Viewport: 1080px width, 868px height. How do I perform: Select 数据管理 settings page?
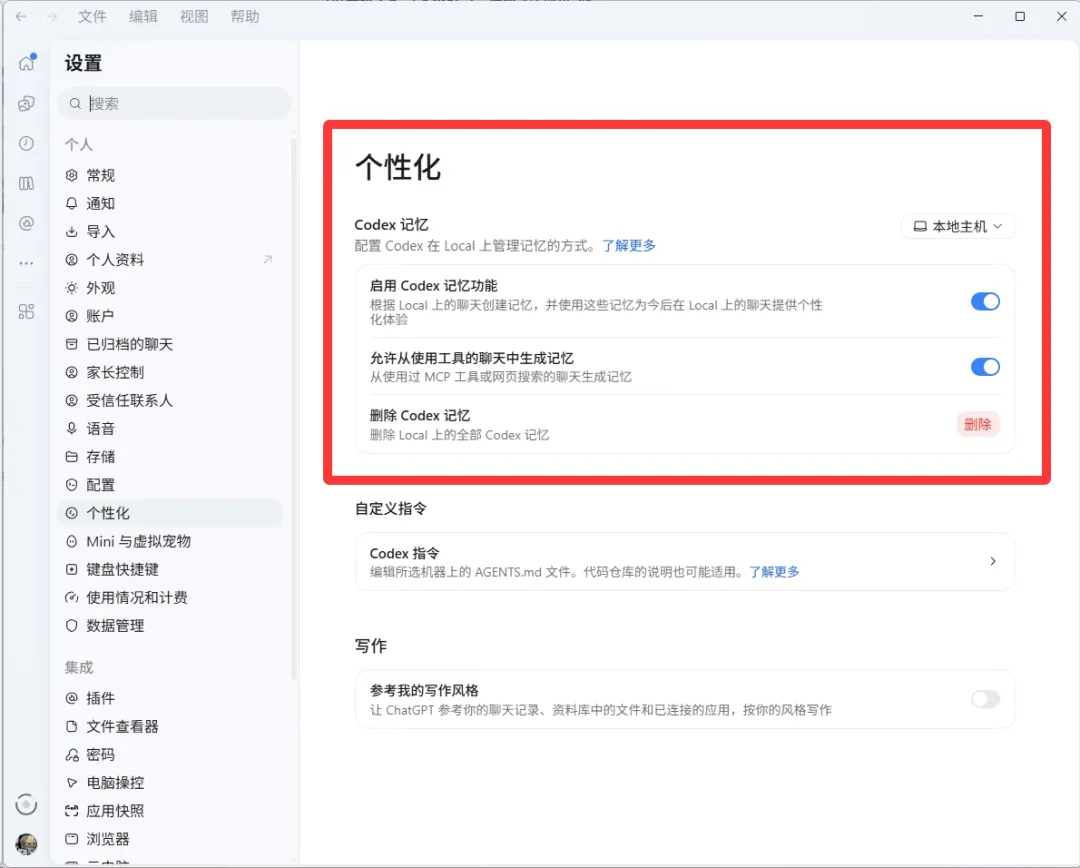pyautogui.click(x=171, y=626)
